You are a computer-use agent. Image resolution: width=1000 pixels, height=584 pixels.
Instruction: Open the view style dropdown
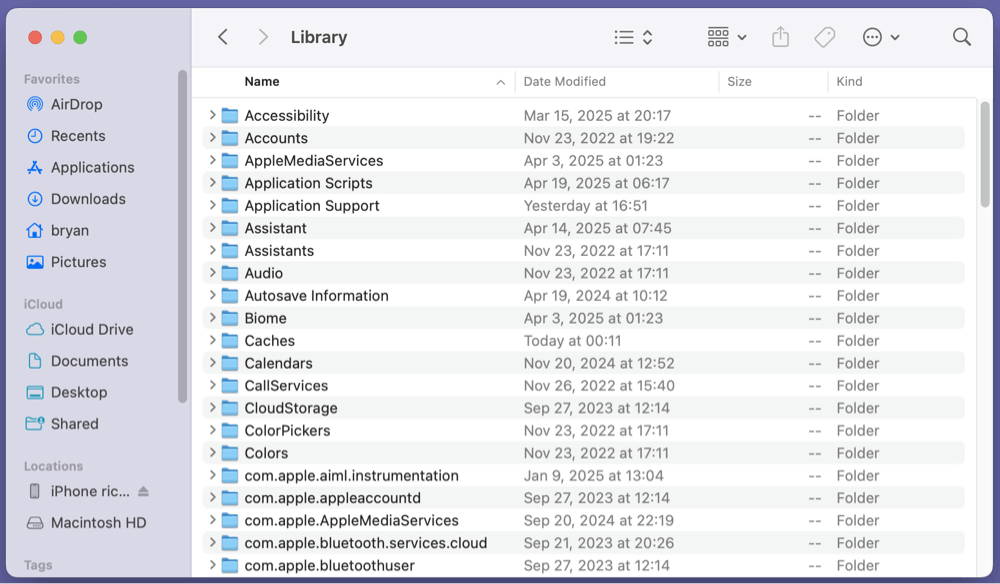[632, 37]
